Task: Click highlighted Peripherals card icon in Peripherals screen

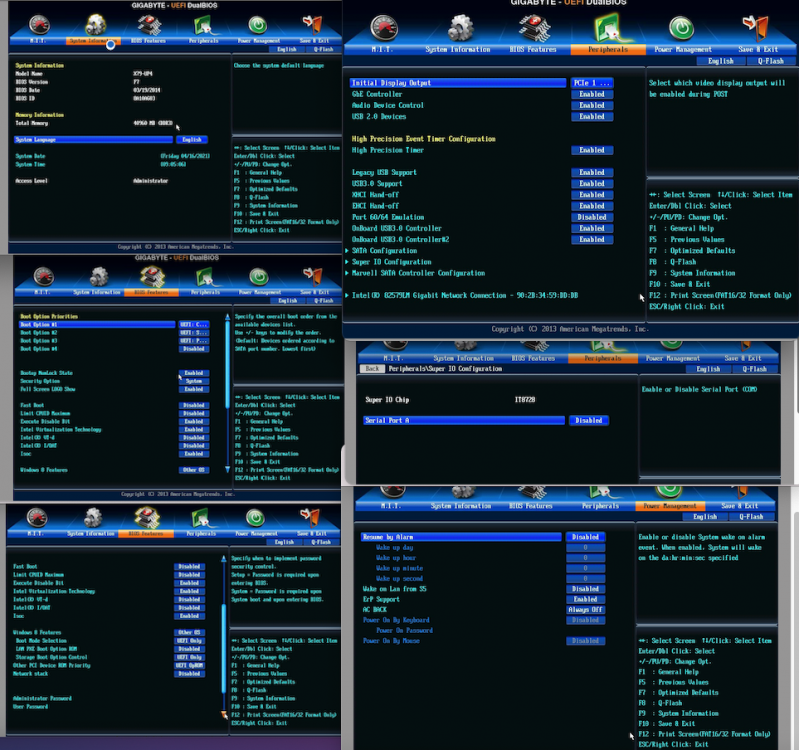Action: (x=608, y=28)
